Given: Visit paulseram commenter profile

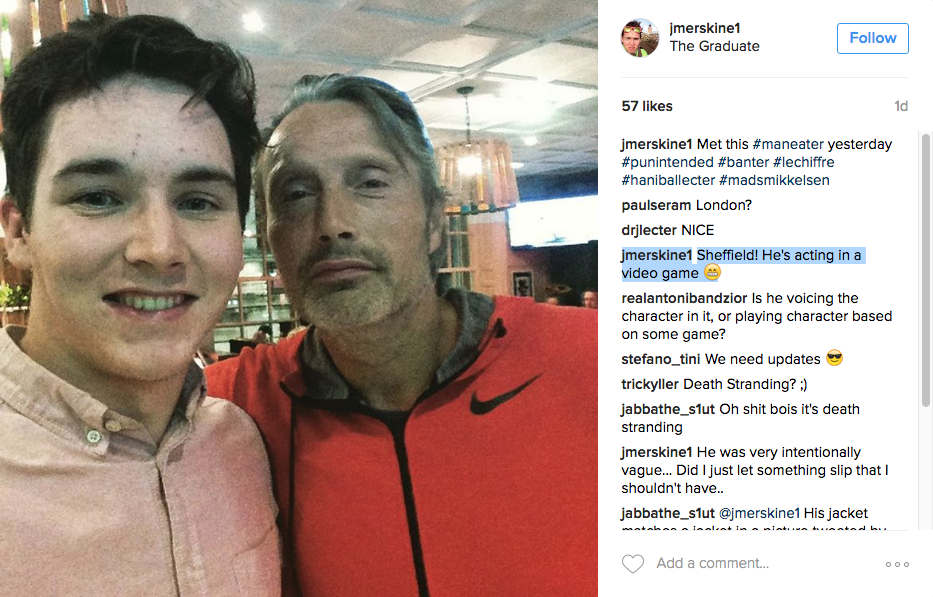Looking at the screenshot, I should tap(656, 205).
